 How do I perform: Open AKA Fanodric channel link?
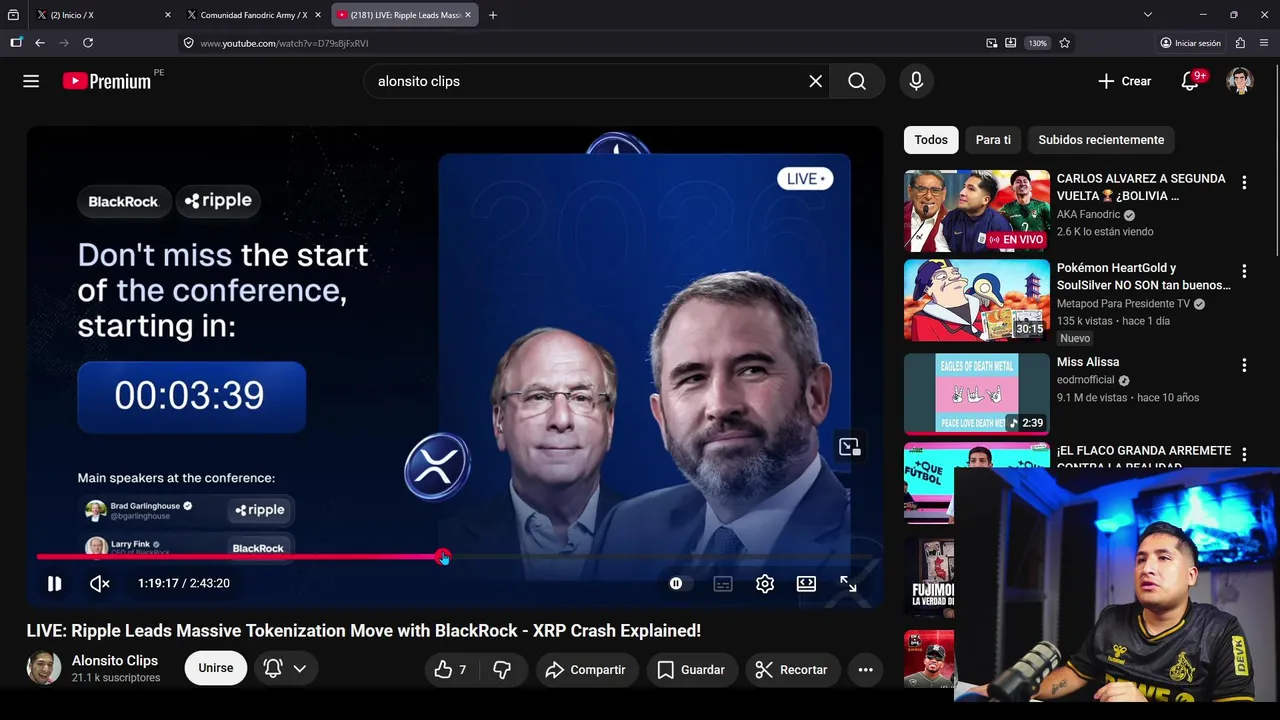[1088, 215]
